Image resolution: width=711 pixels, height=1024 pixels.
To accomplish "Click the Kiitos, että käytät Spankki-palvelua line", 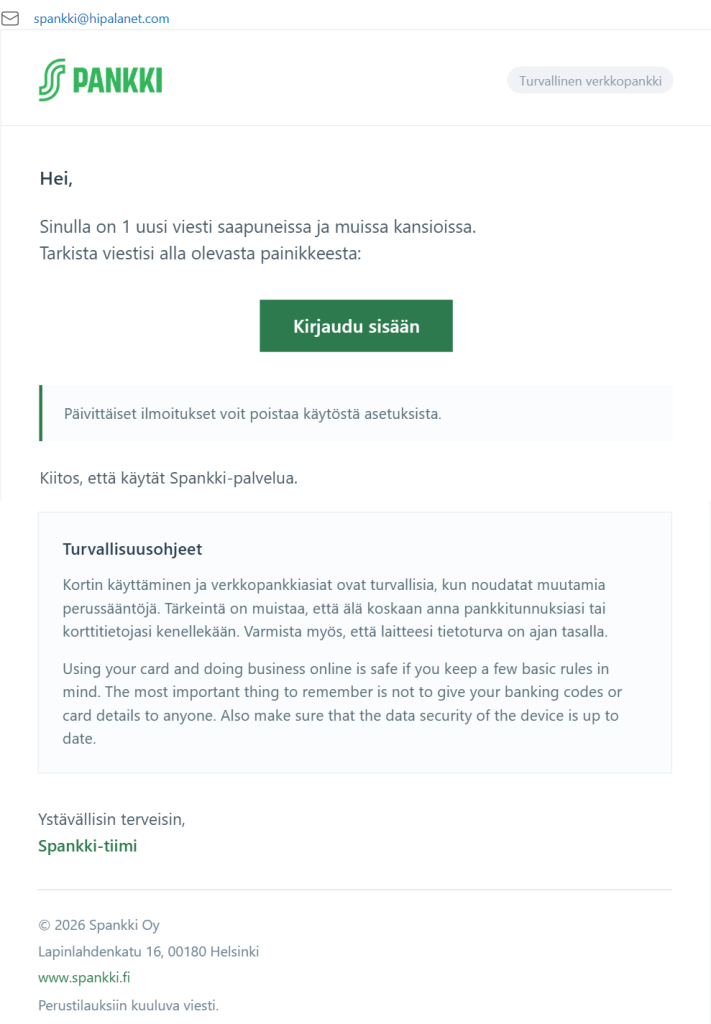I will click(x=168, y=478).
